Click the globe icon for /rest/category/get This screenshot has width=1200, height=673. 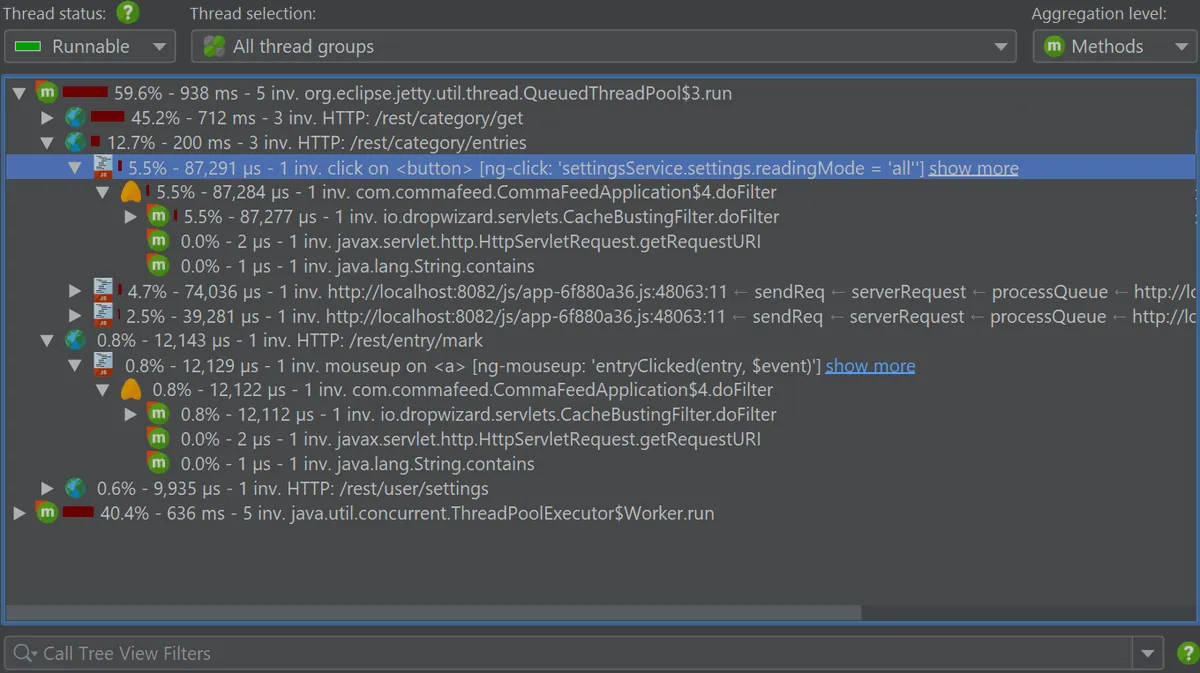pyautogui.click(x=75, y=118)
